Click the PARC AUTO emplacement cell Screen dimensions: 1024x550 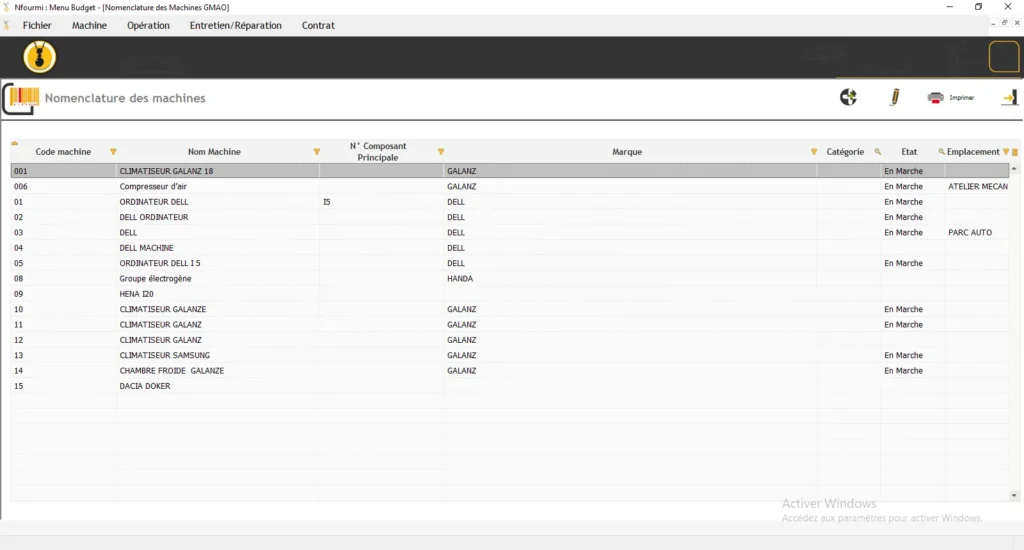click(x=978, y=233)
